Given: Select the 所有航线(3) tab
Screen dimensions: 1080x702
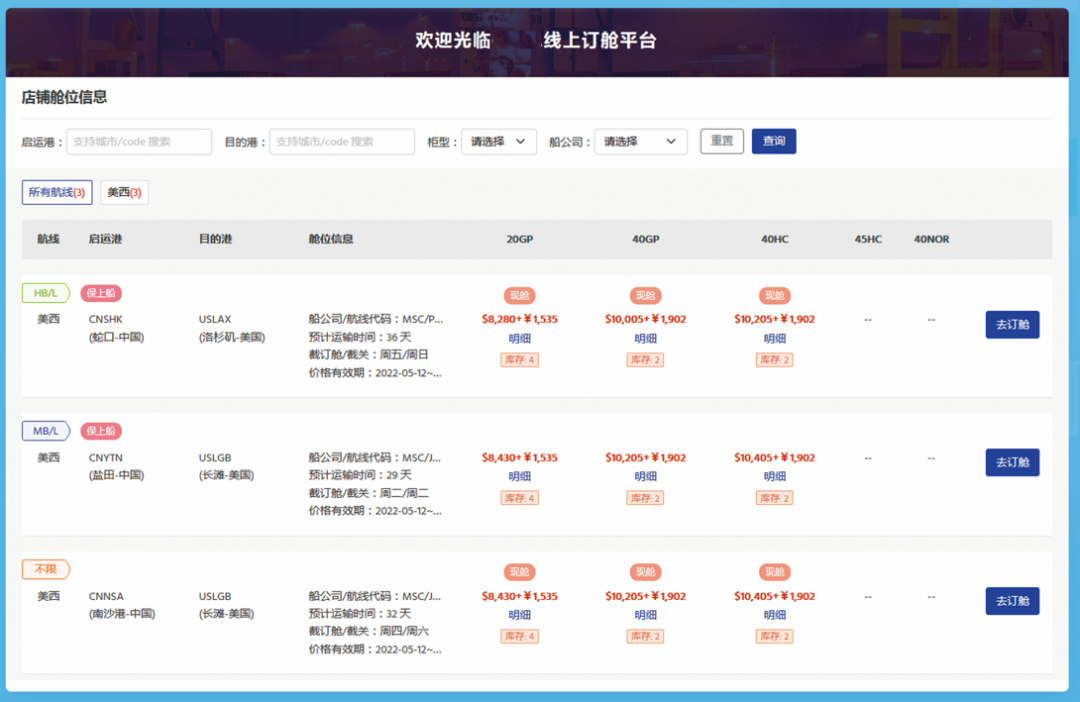Looking at the screenshot, I should [57, 190].
